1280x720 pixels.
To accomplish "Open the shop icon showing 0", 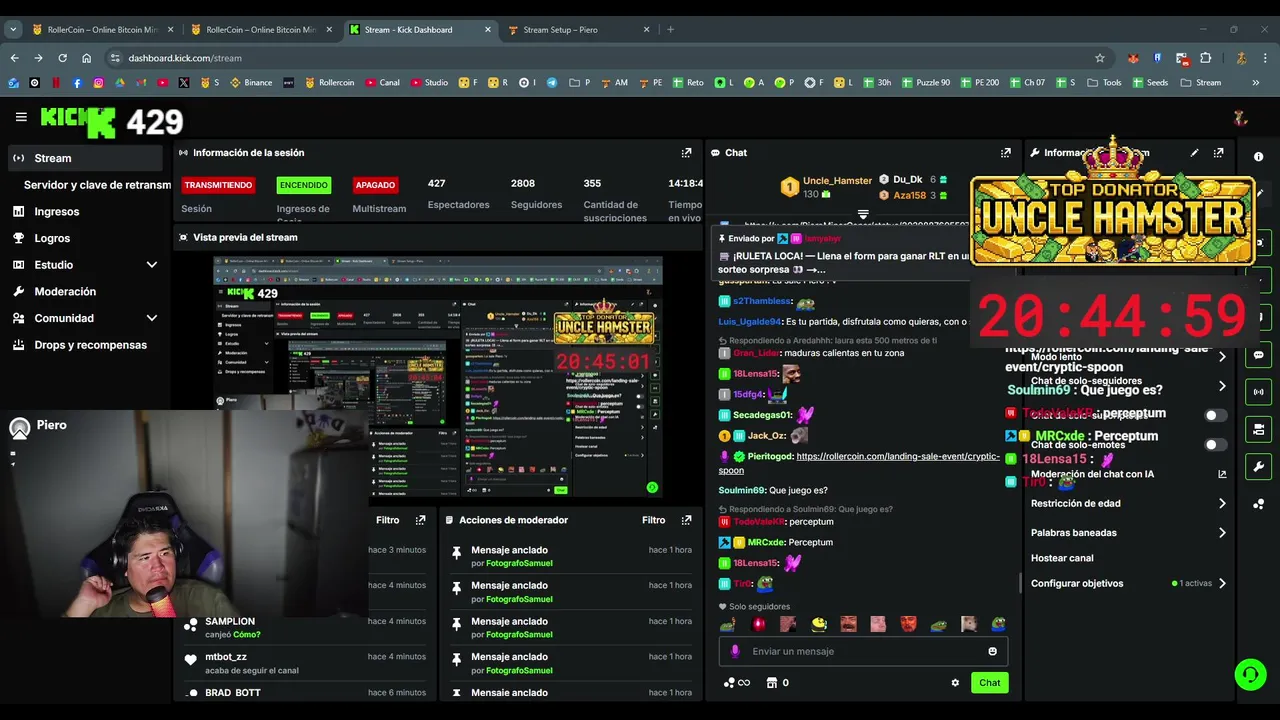I will click(x=777, y=683).
